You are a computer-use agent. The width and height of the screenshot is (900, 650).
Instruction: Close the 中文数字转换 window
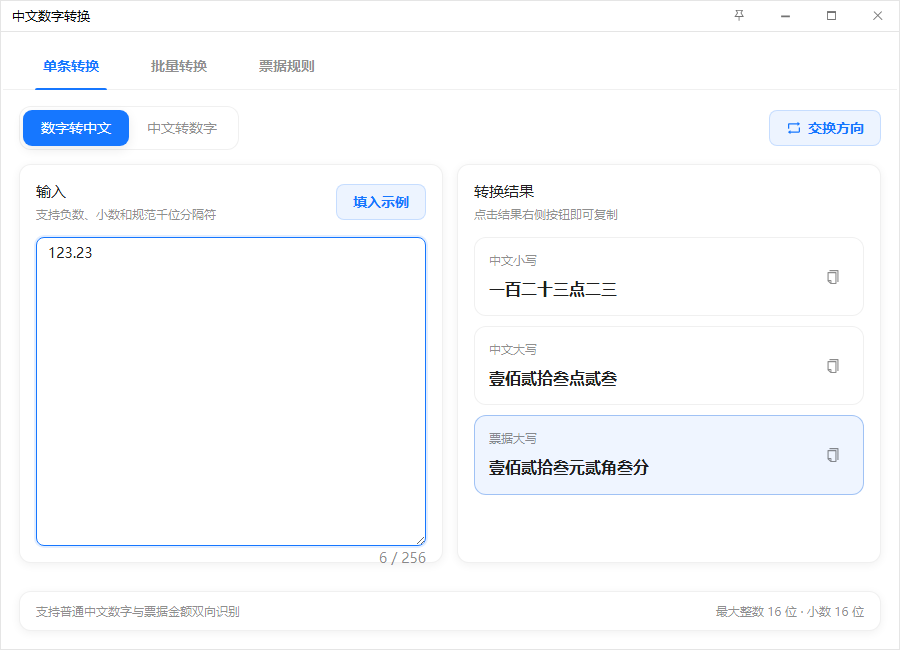(x=877, y=16)
